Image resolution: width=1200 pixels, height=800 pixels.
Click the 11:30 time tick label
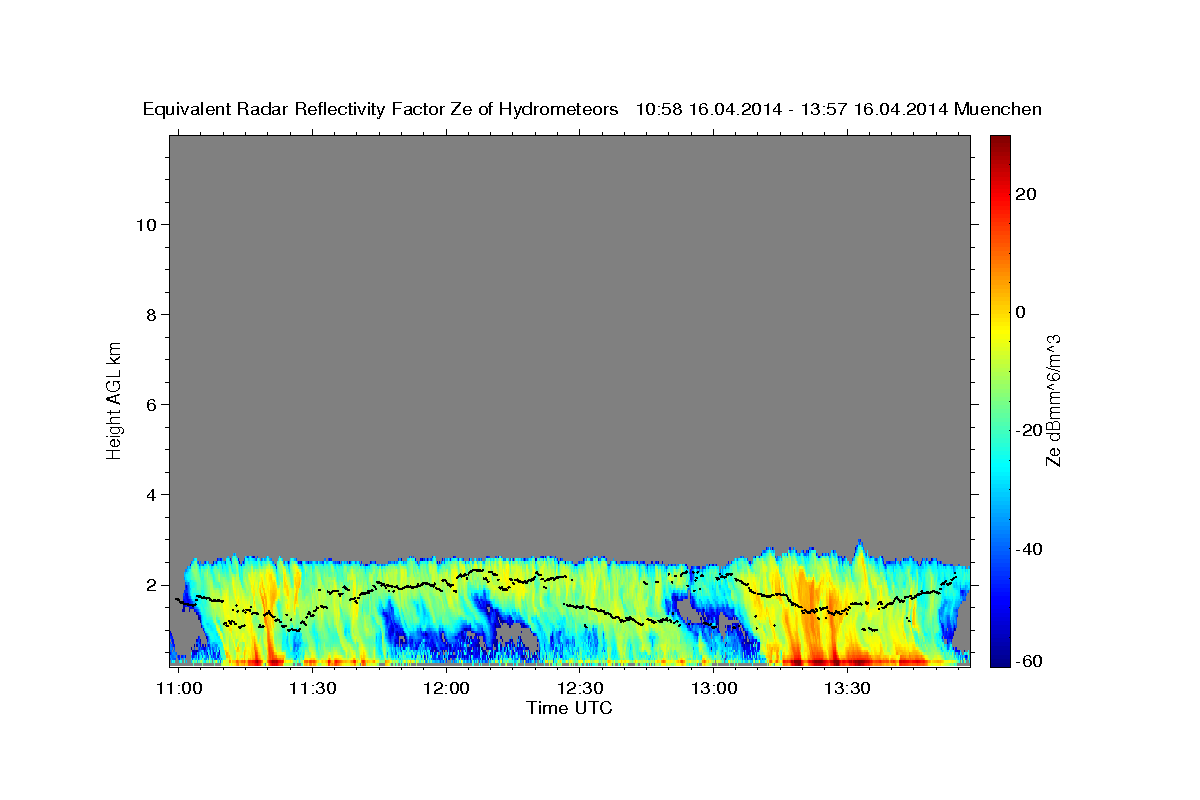(313, 689)
